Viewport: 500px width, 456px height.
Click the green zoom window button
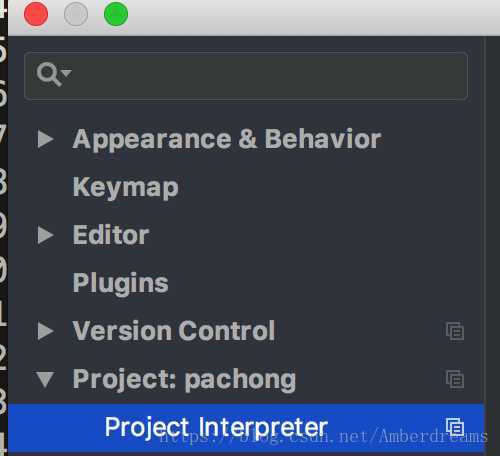116,14
